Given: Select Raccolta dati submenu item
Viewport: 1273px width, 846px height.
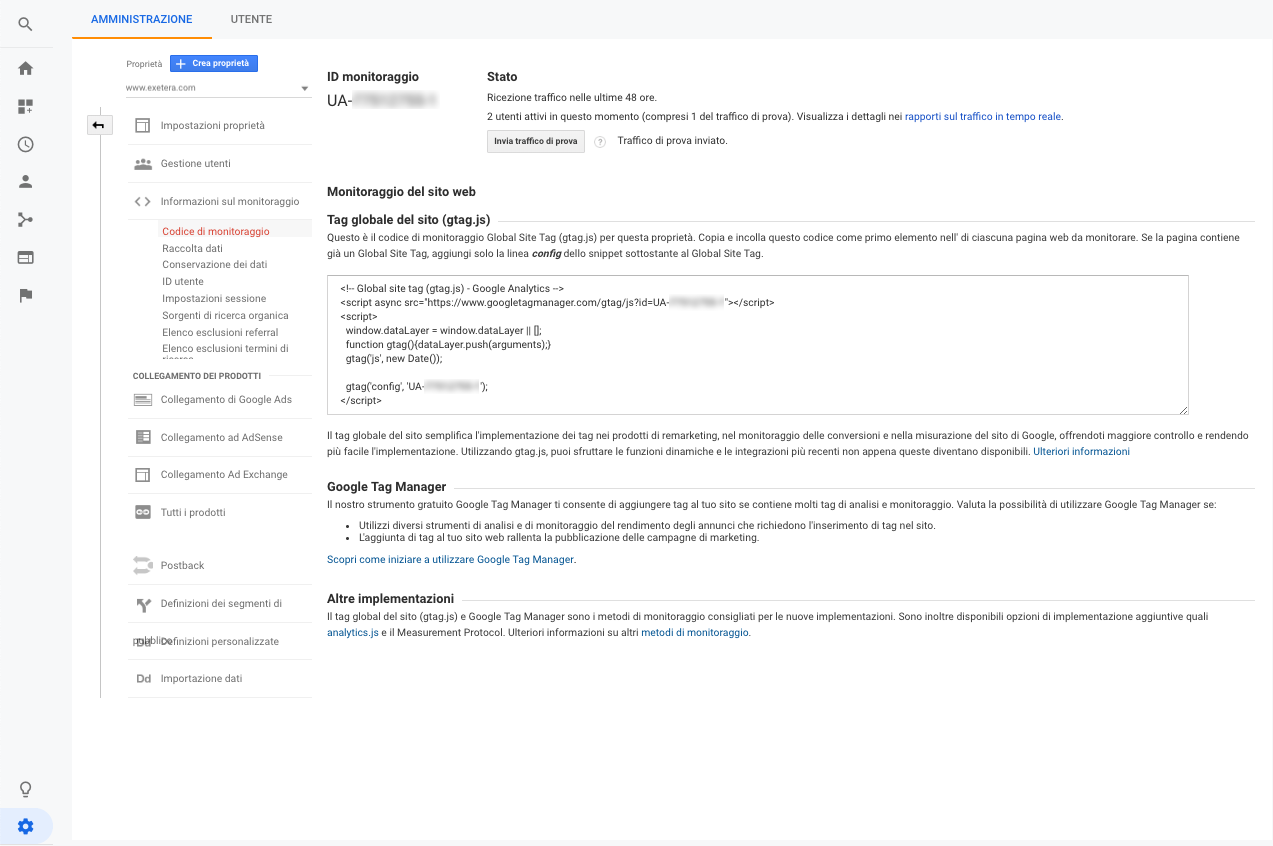Looking at the screenshot, I should point(193,248).
